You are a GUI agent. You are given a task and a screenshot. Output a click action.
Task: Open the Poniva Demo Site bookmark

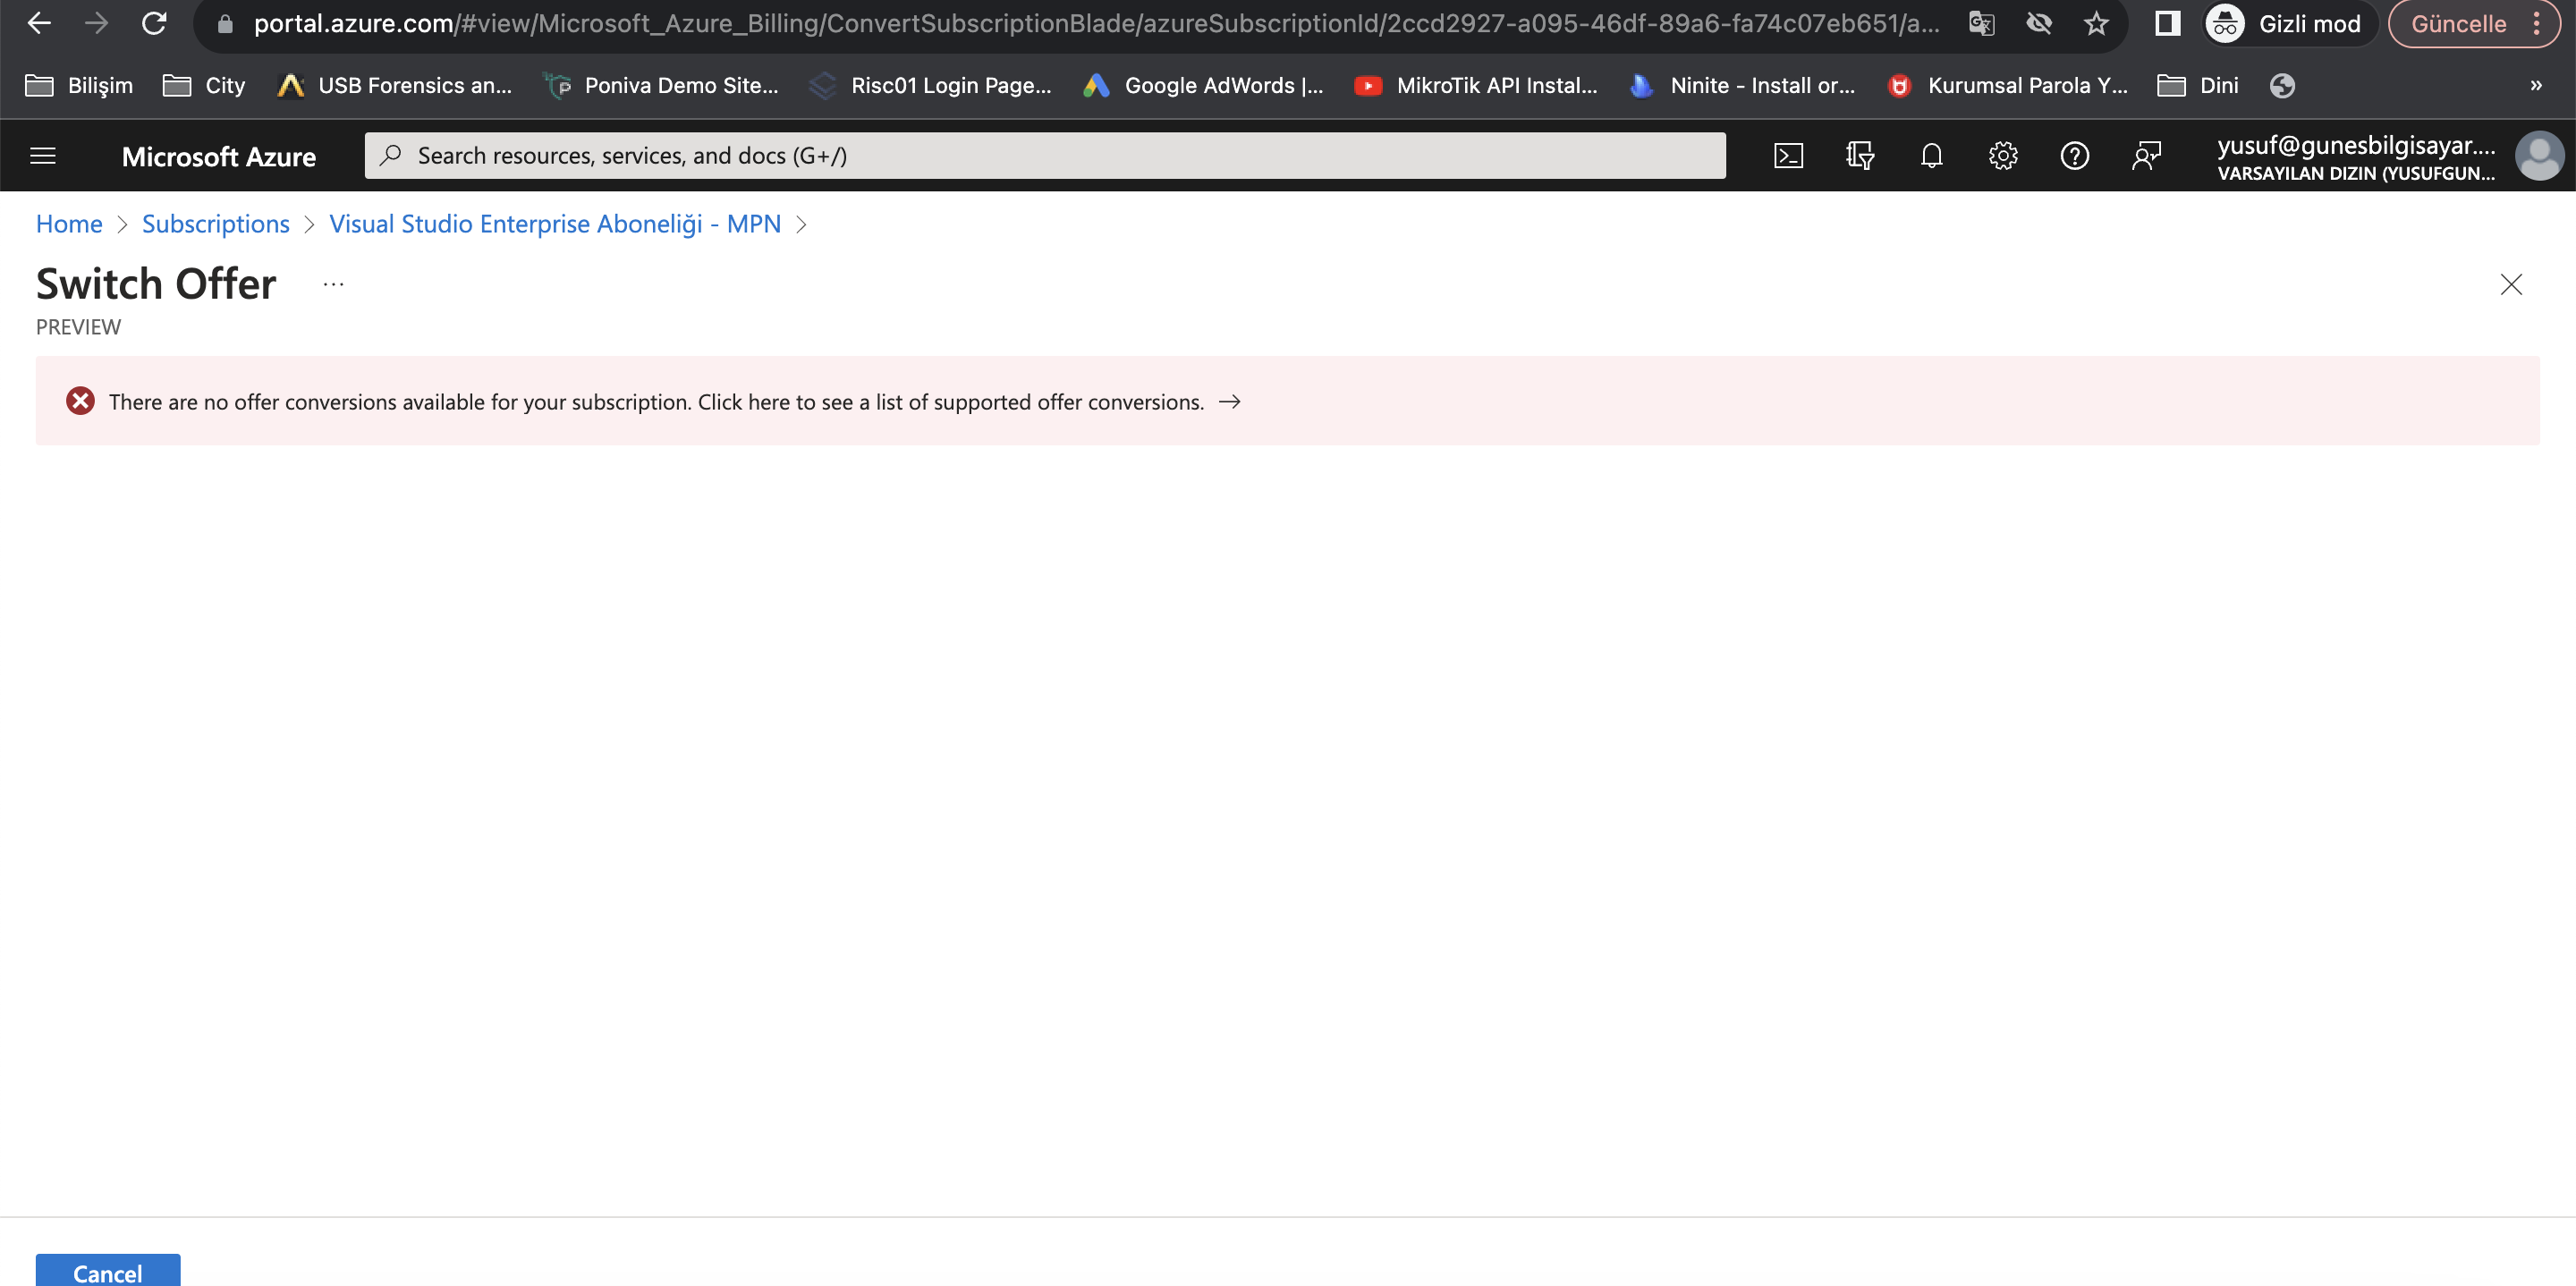point(660,86)
